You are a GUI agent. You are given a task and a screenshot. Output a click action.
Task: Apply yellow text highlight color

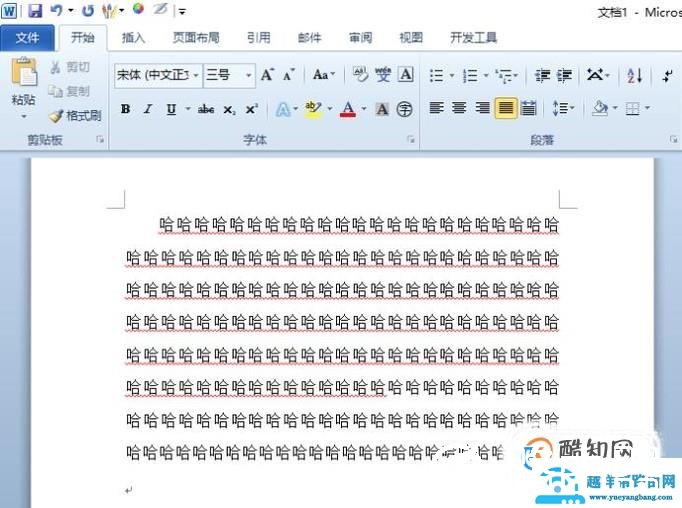click(313, 109)
